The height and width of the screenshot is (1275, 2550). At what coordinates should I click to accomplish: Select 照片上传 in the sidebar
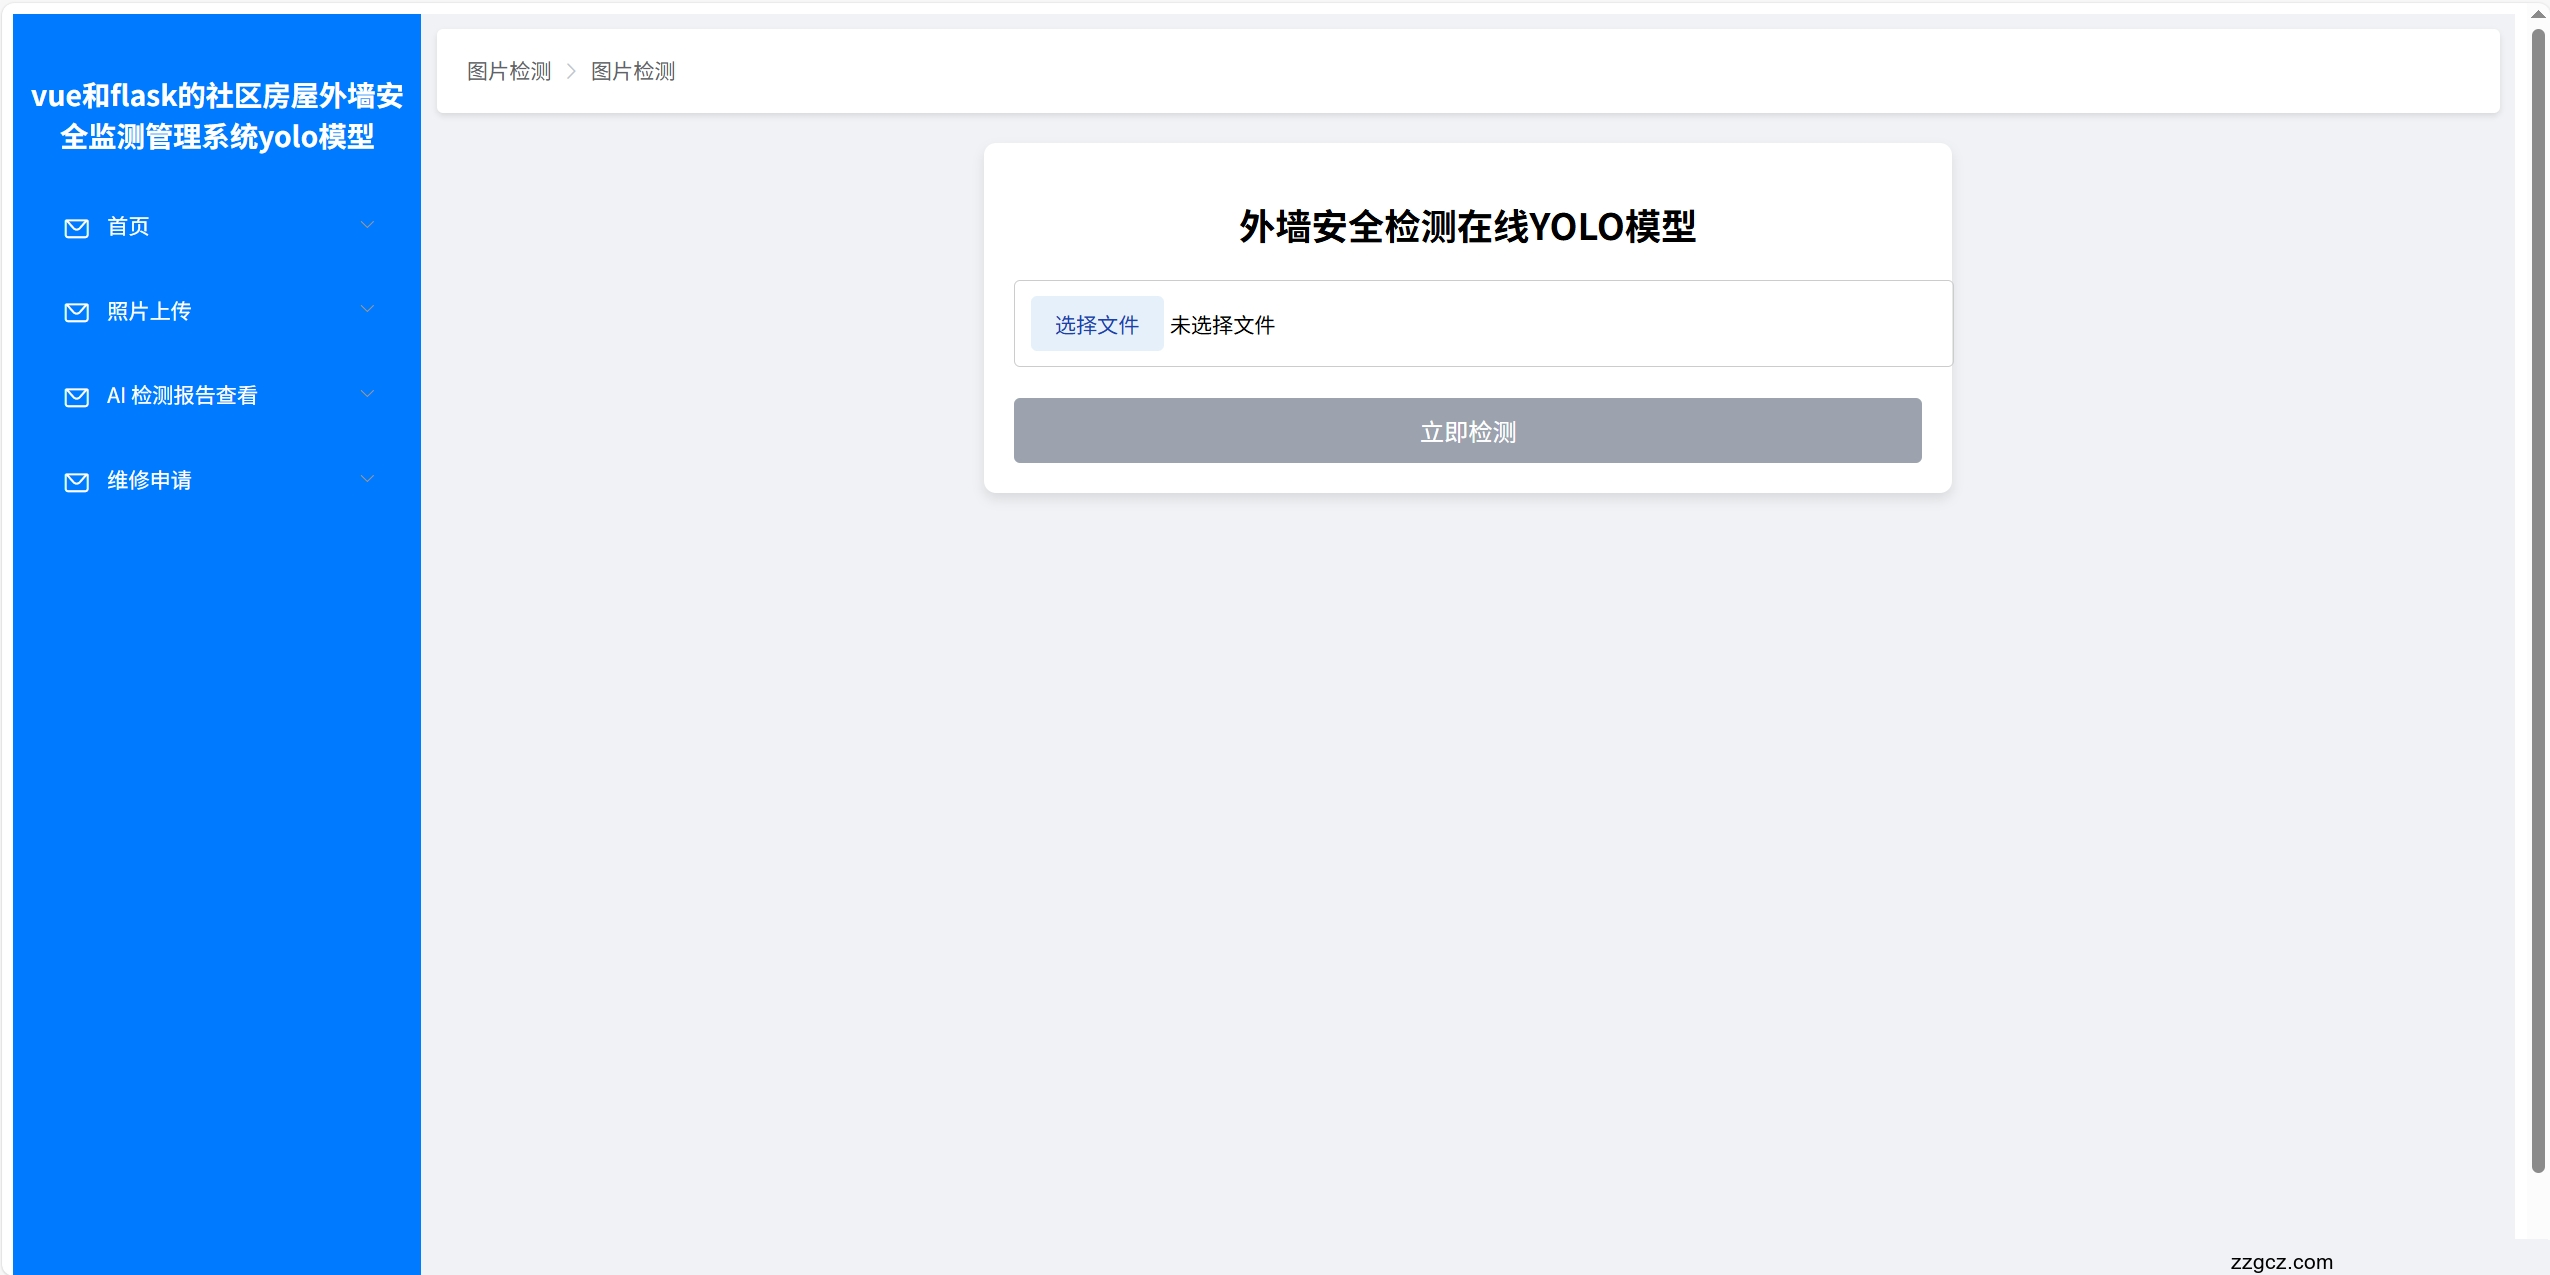pyautogui.click(x=149, y=312)
